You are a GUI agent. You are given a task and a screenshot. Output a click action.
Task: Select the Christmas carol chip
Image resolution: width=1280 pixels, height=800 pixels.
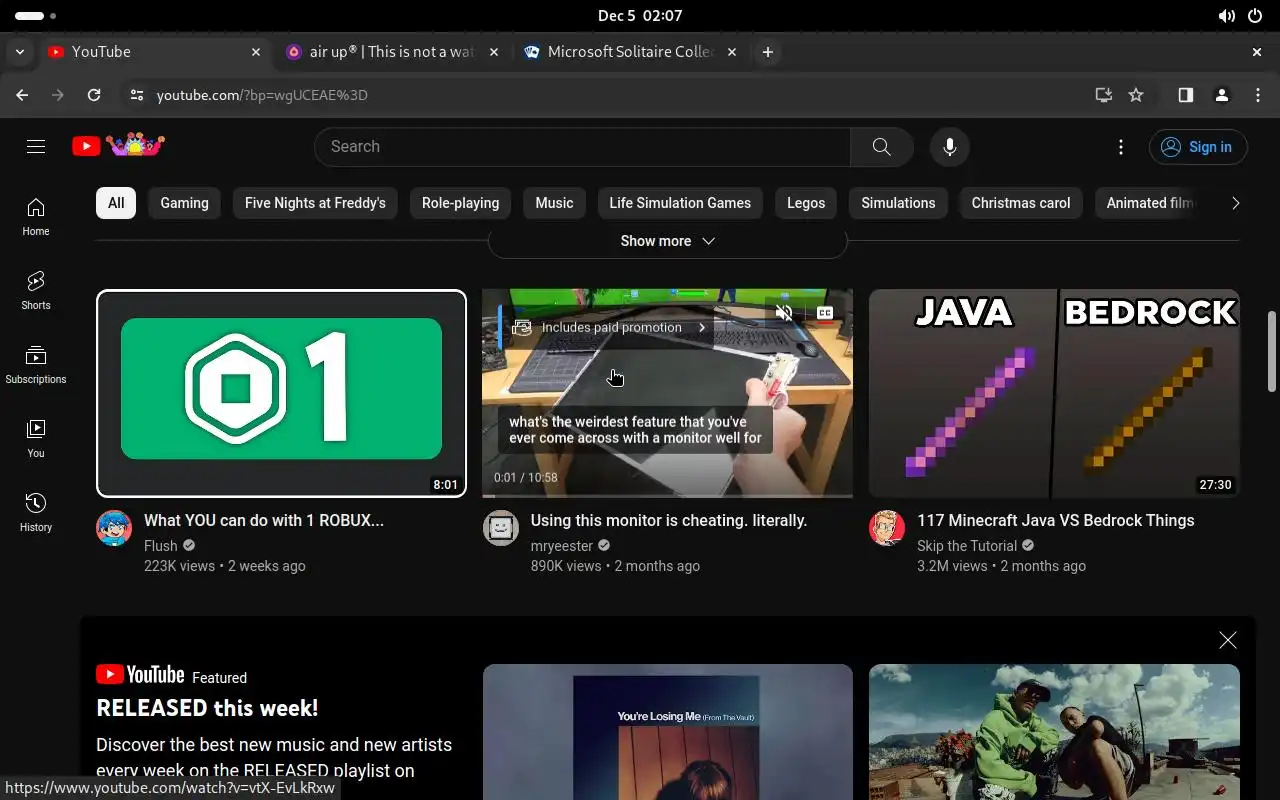1021,203
